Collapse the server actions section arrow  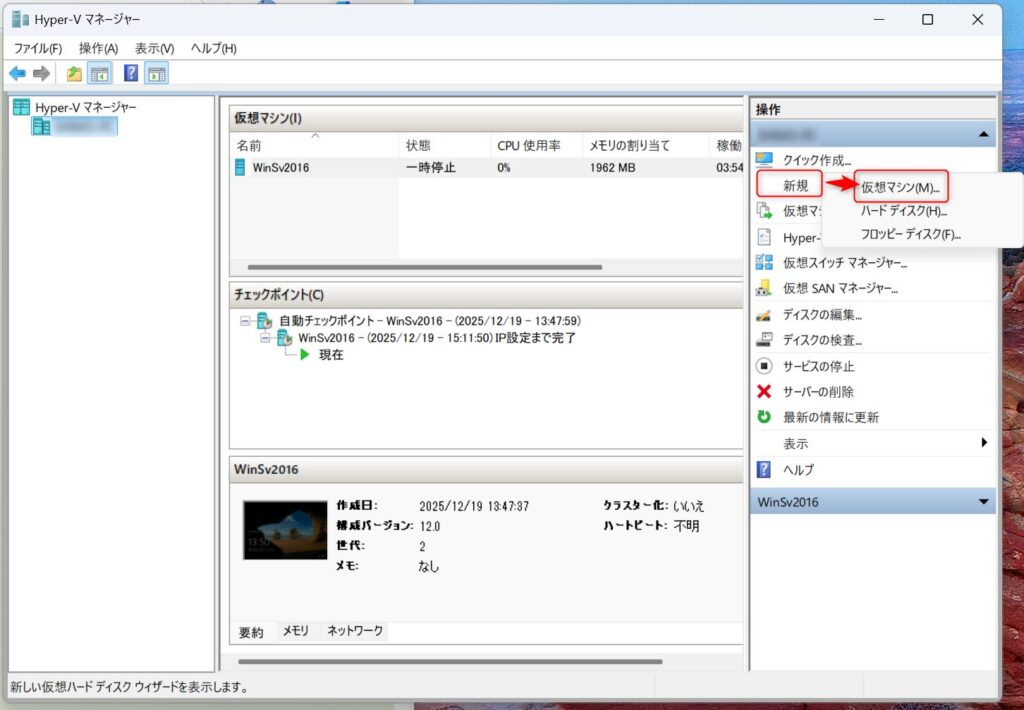click(983, 134)
